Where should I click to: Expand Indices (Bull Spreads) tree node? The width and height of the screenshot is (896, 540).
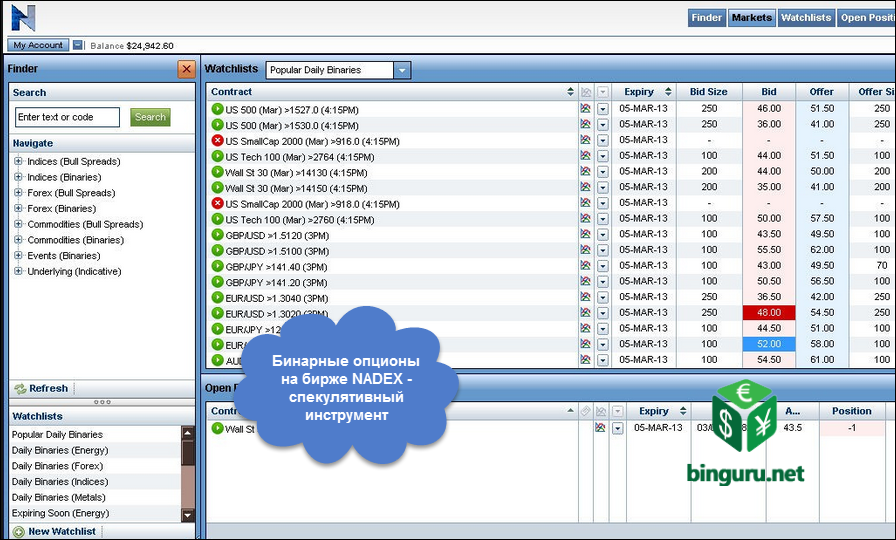pyautogui.click(x=18, y=161)
